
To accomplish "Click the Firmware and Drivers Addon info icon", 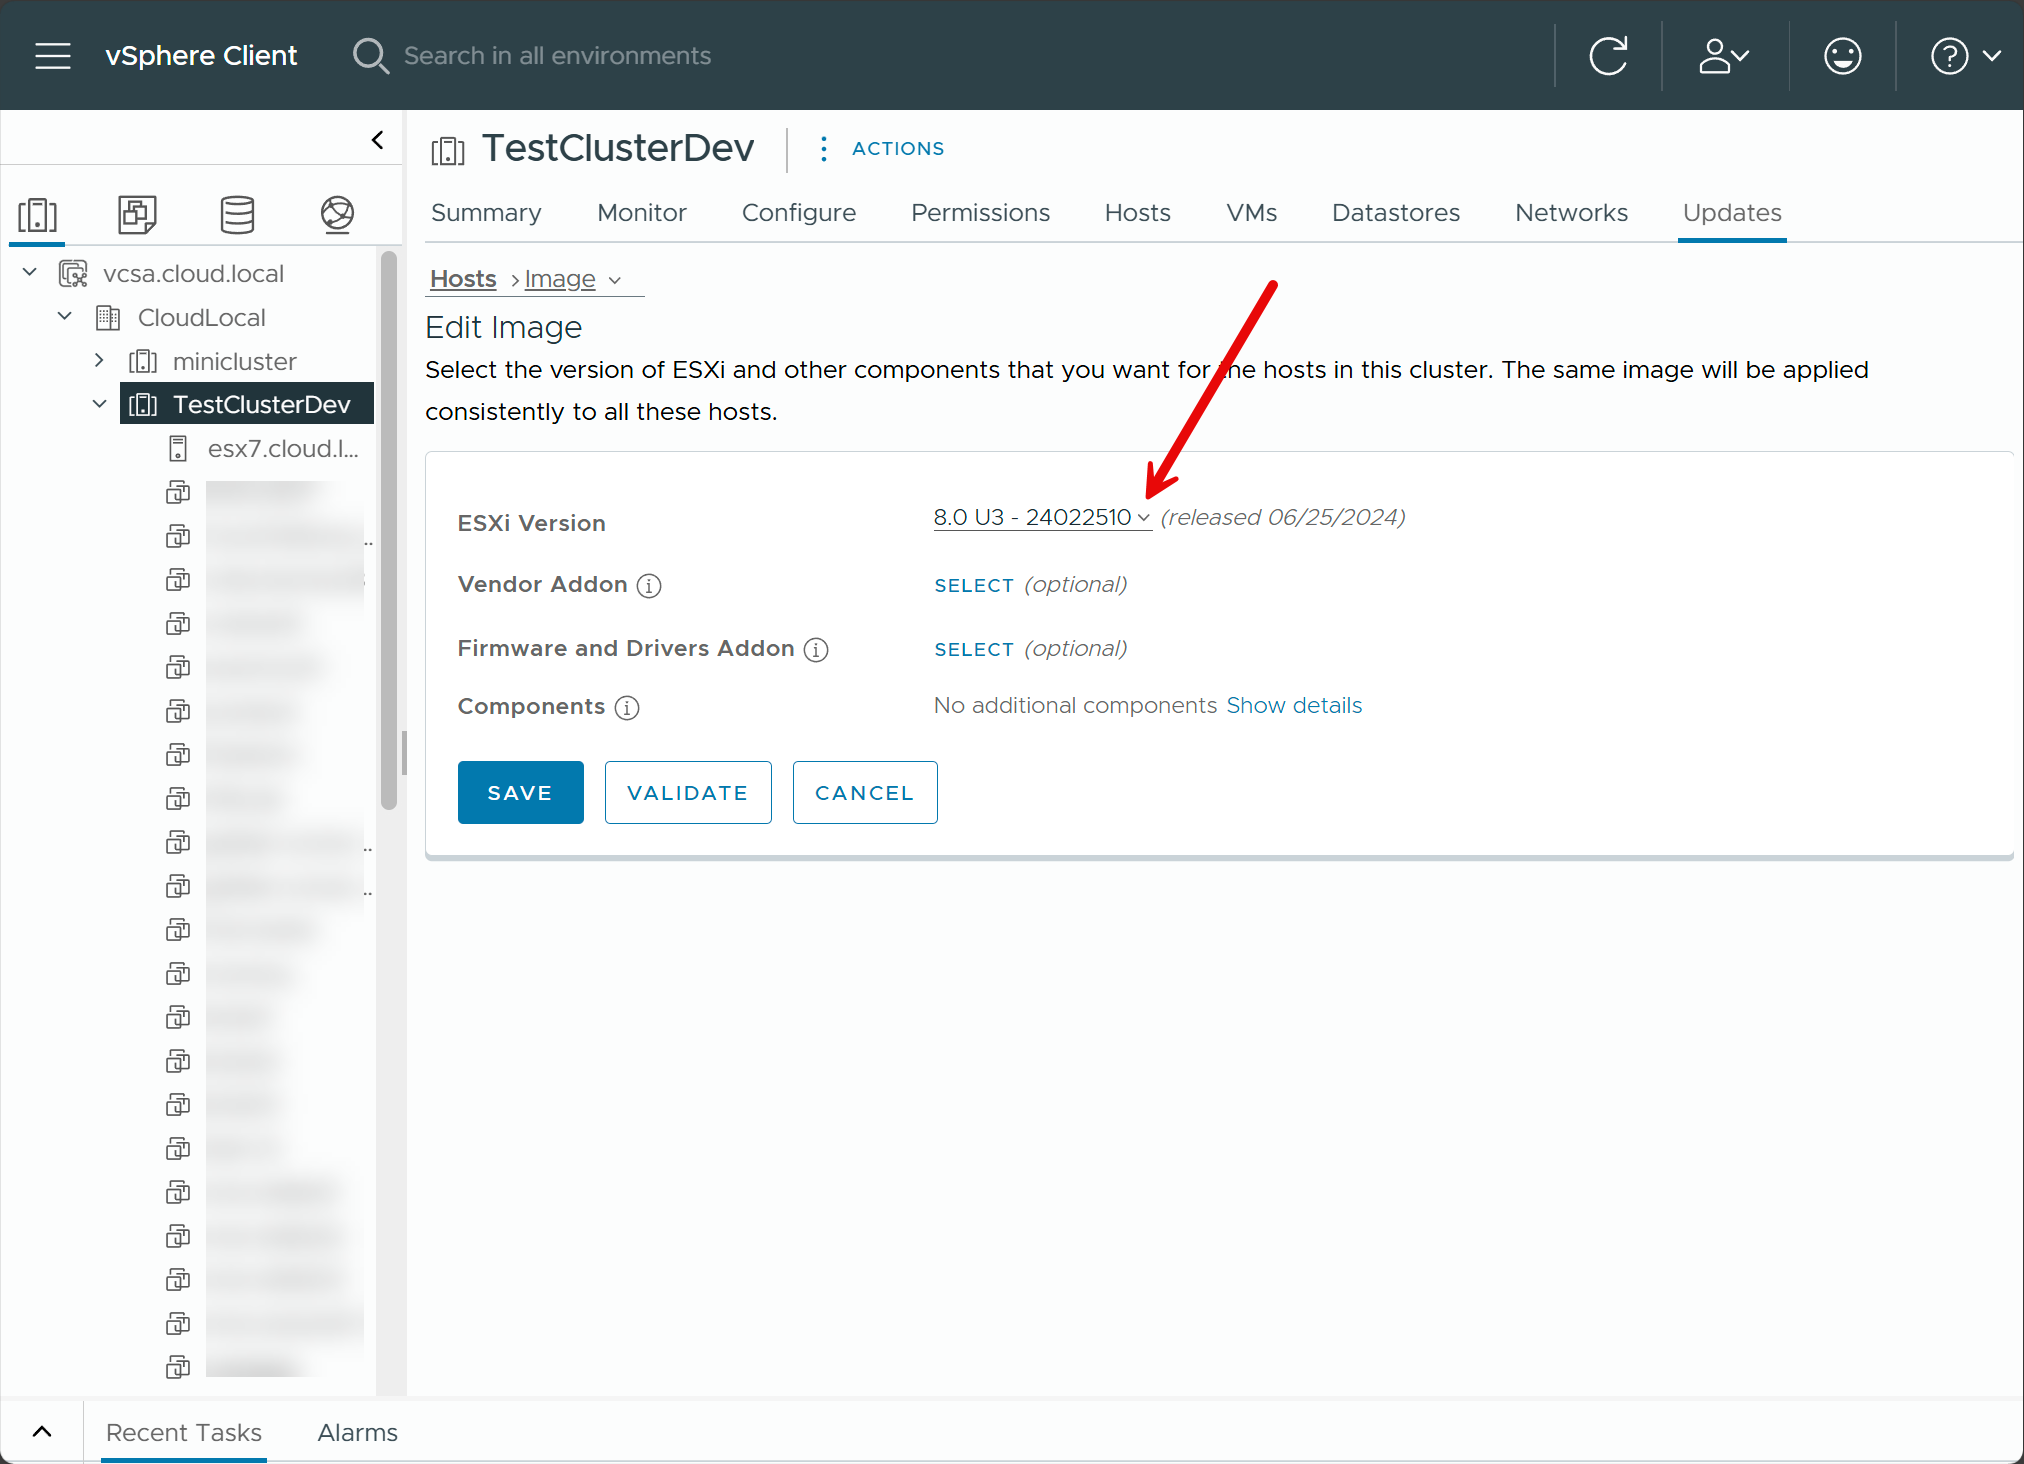I will pyautogui.click(x=815, y=649).
